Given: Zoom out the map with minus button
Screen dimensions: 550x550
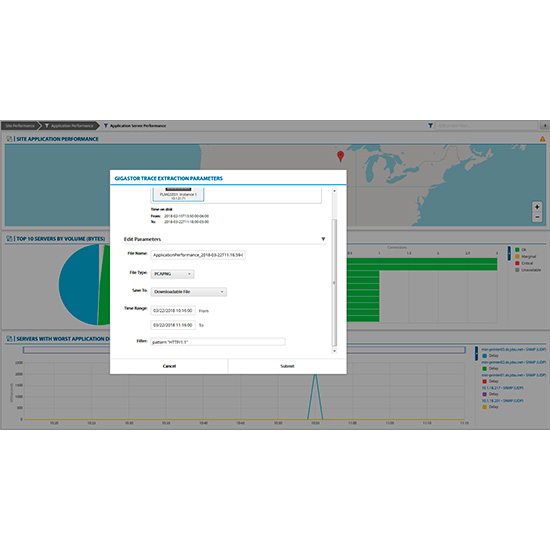Looking at the screenshot, I should pyautogui.click(x=537, y=217).
